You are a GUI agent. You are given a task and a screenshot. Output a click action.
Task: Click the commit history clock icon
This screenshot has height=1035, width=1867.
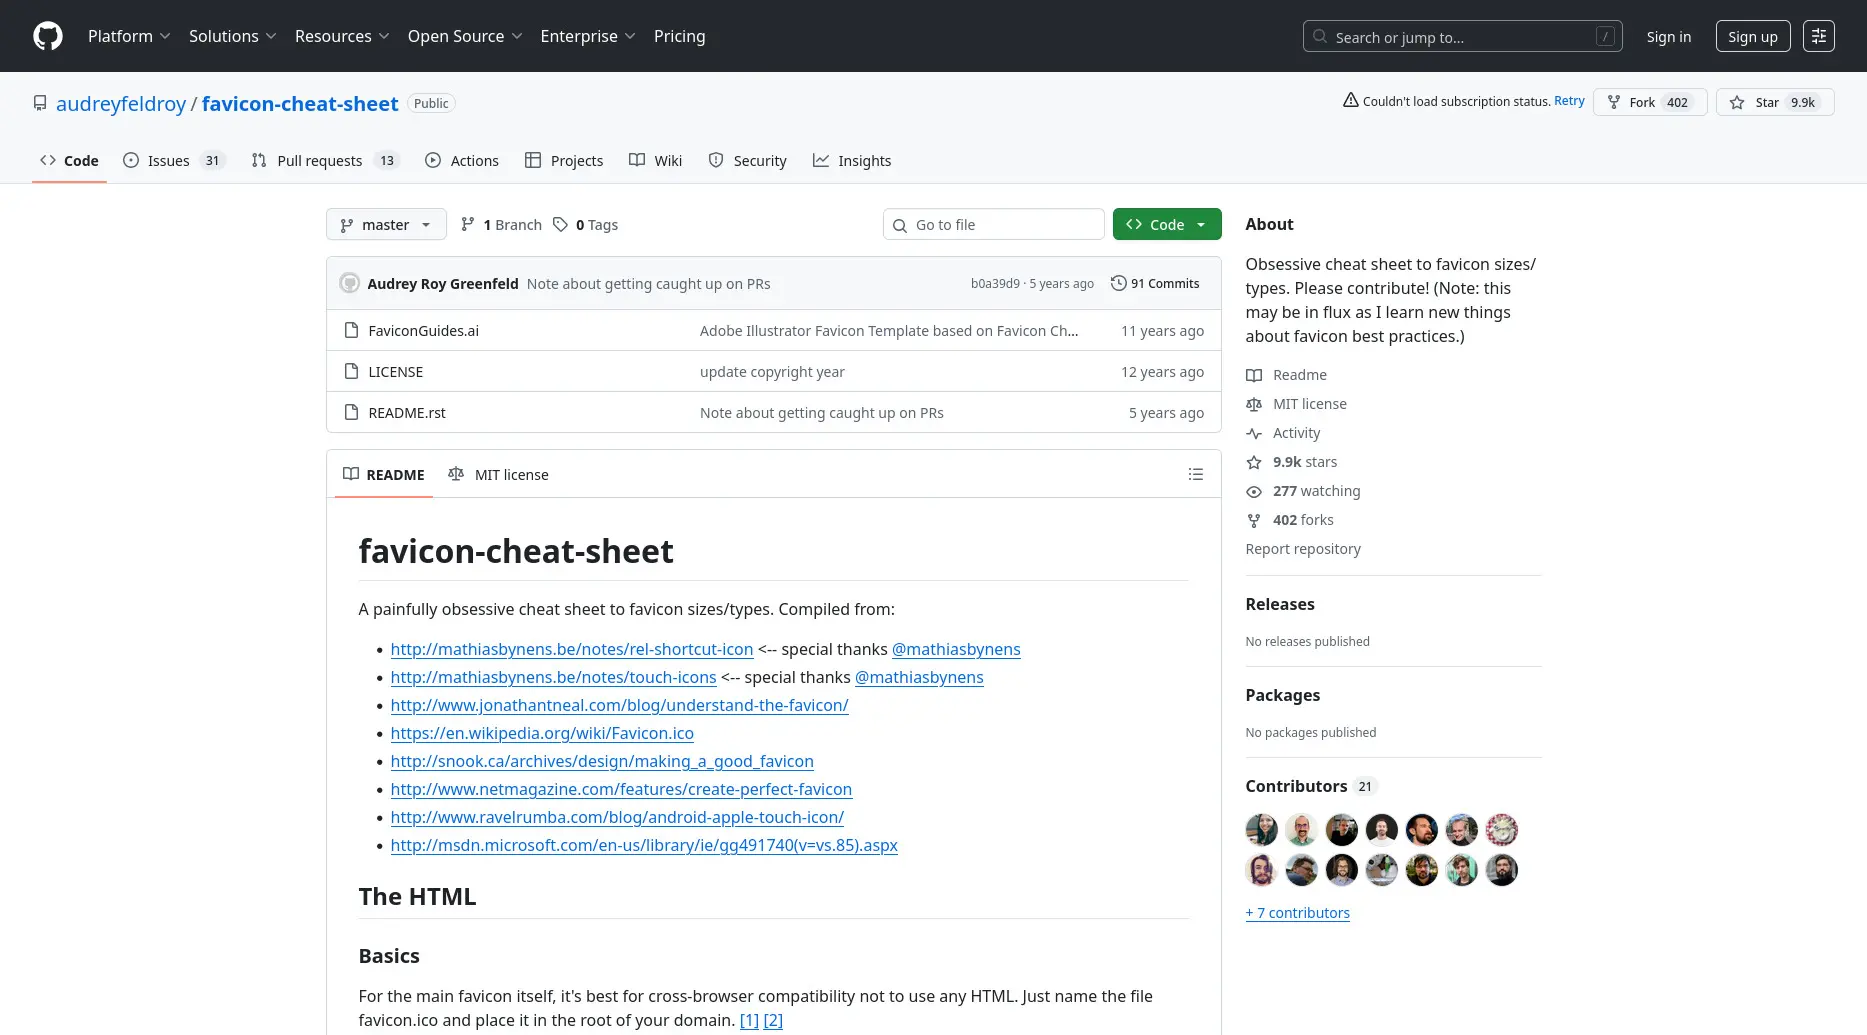point(1119,283)
